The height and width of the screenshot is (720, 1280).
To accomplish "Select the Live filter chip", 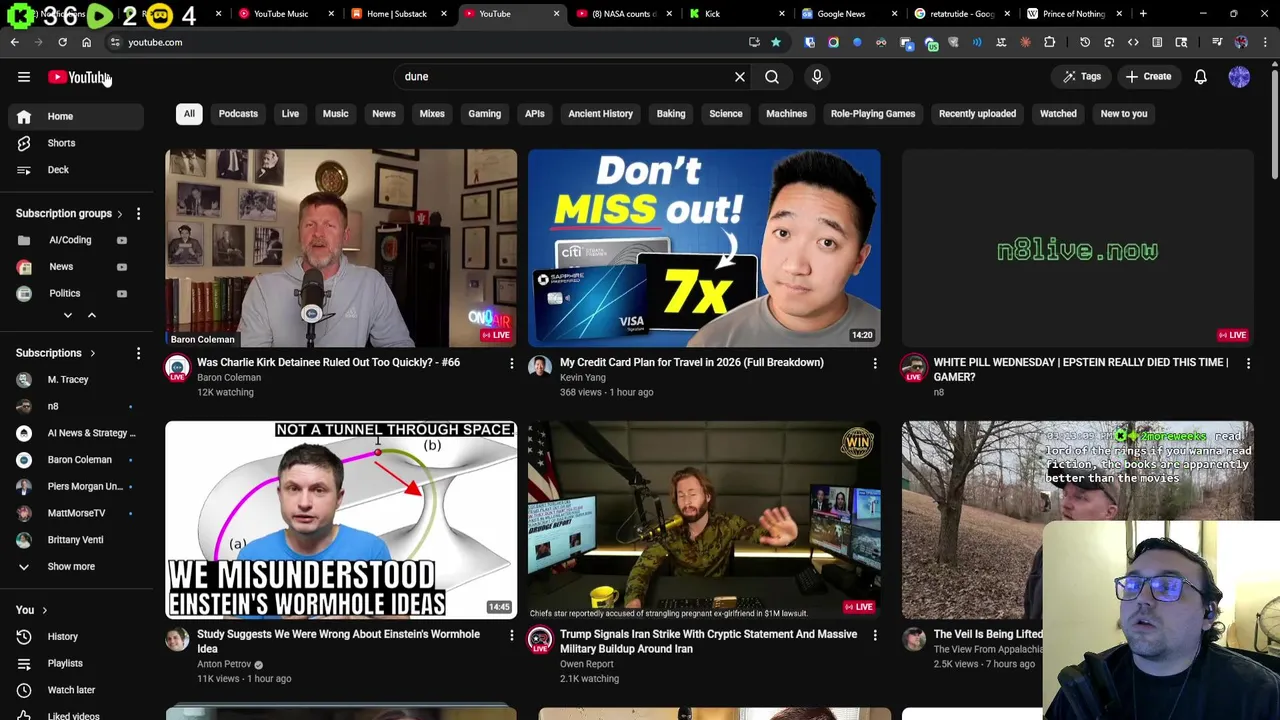I will [x=290, y=114].
